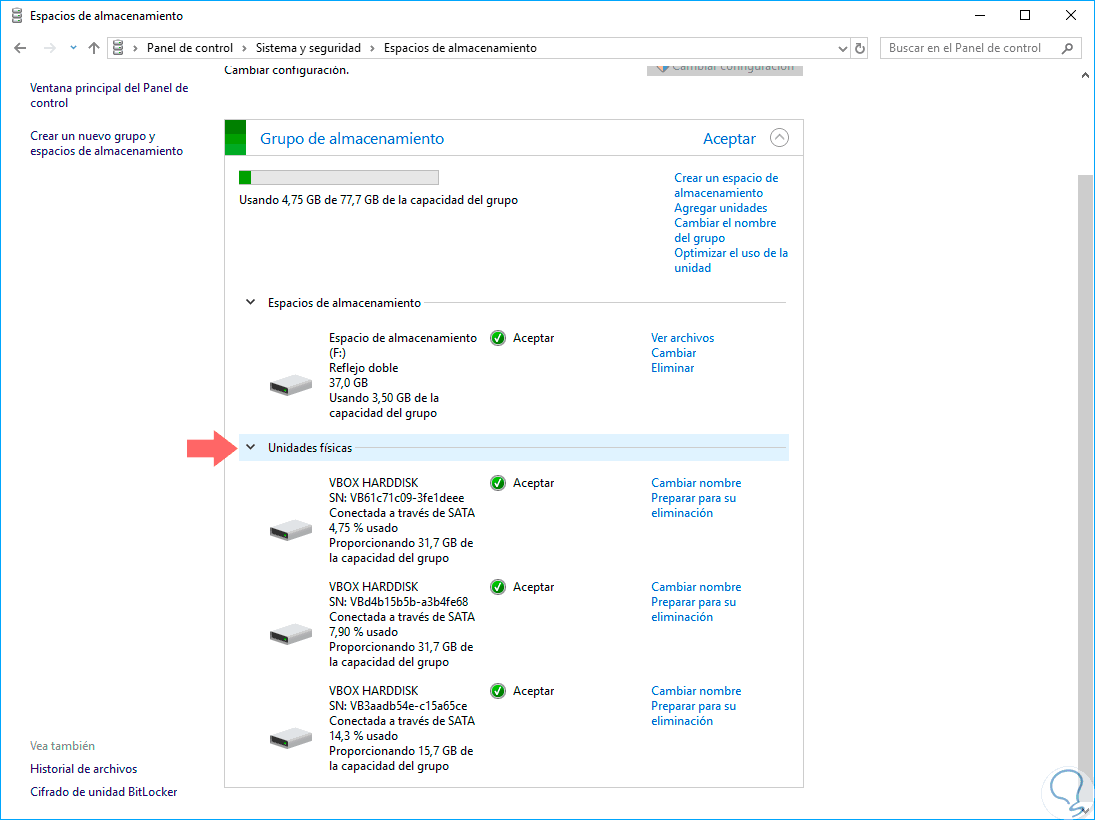Click text 37,0 GB
This screenshot has width=1095, height=820.
pyautogui.click(x=348, y=383)
